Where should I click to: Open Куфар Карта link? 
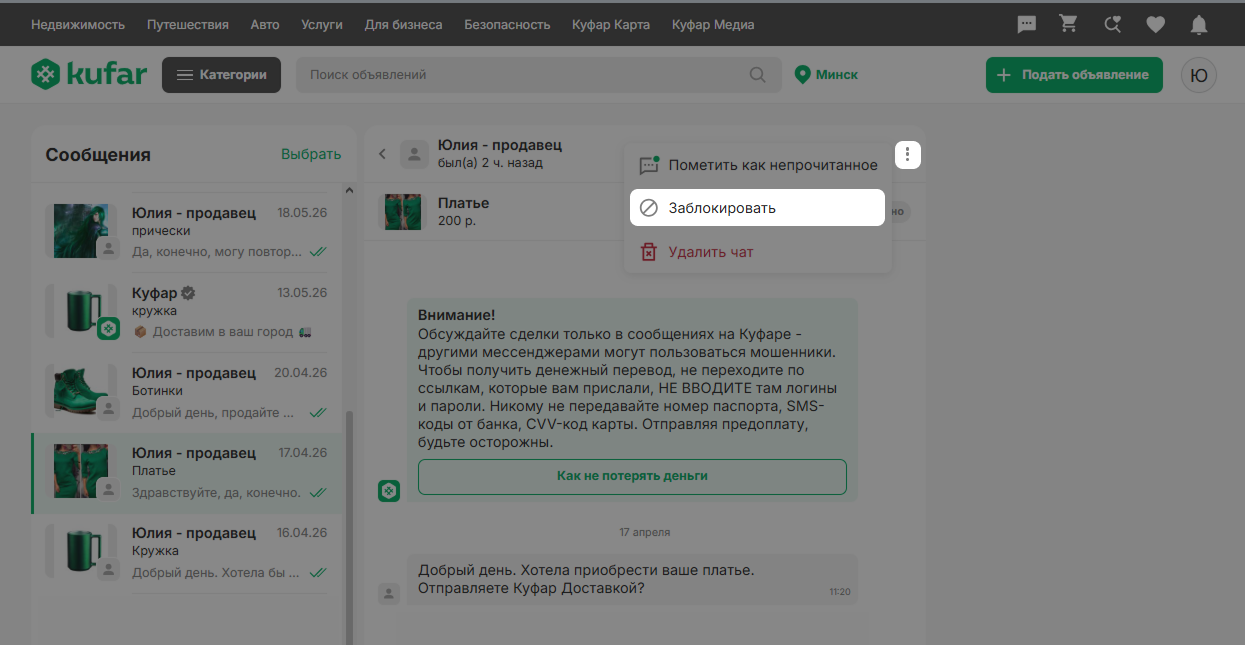(611, 24)
